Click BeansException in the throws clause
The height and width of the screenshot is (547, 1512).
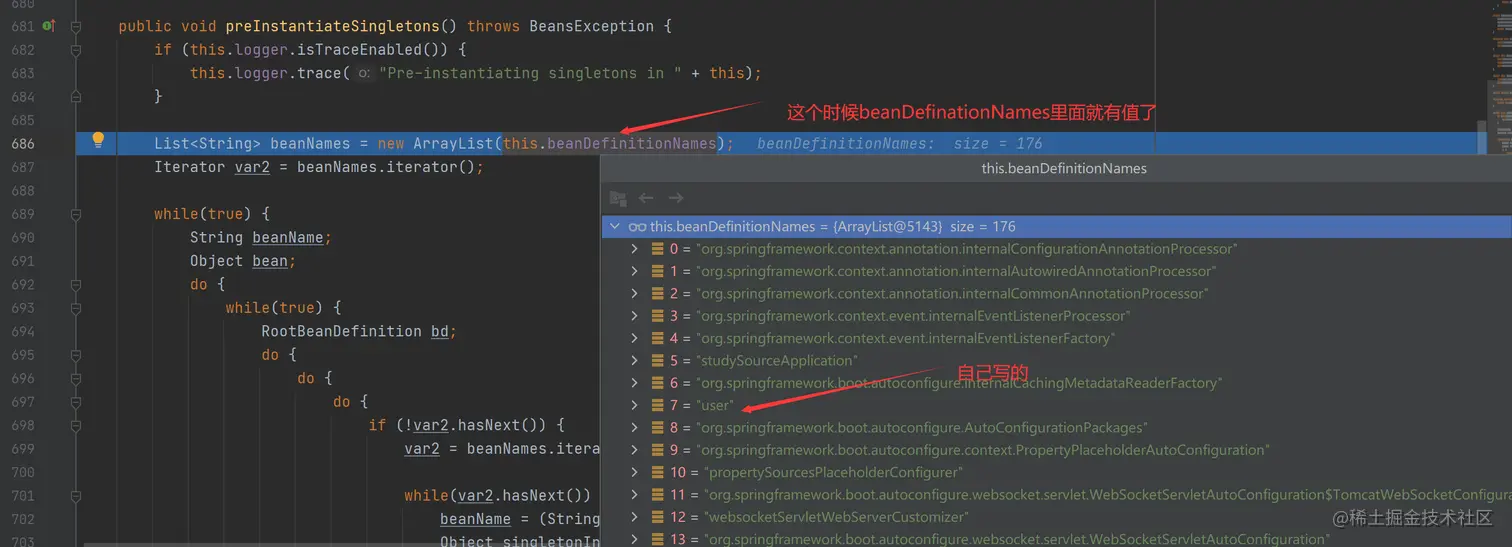[592, 26]
